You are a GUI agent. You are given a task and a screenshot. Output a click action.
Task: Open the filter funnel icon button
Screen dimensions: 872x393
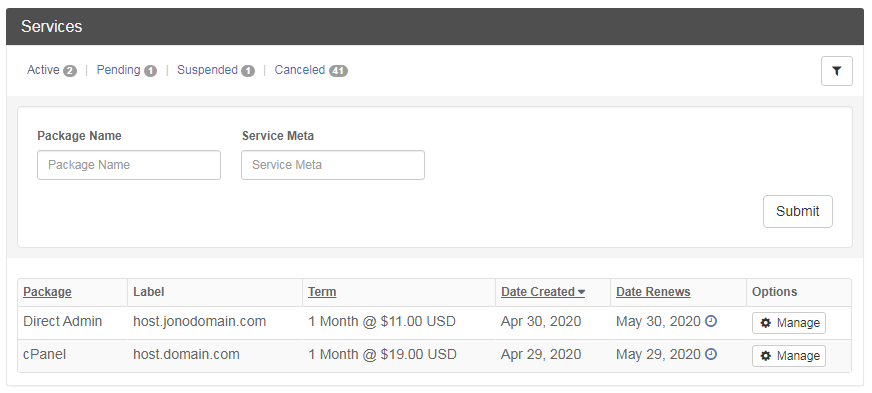(x=836, y=71)
